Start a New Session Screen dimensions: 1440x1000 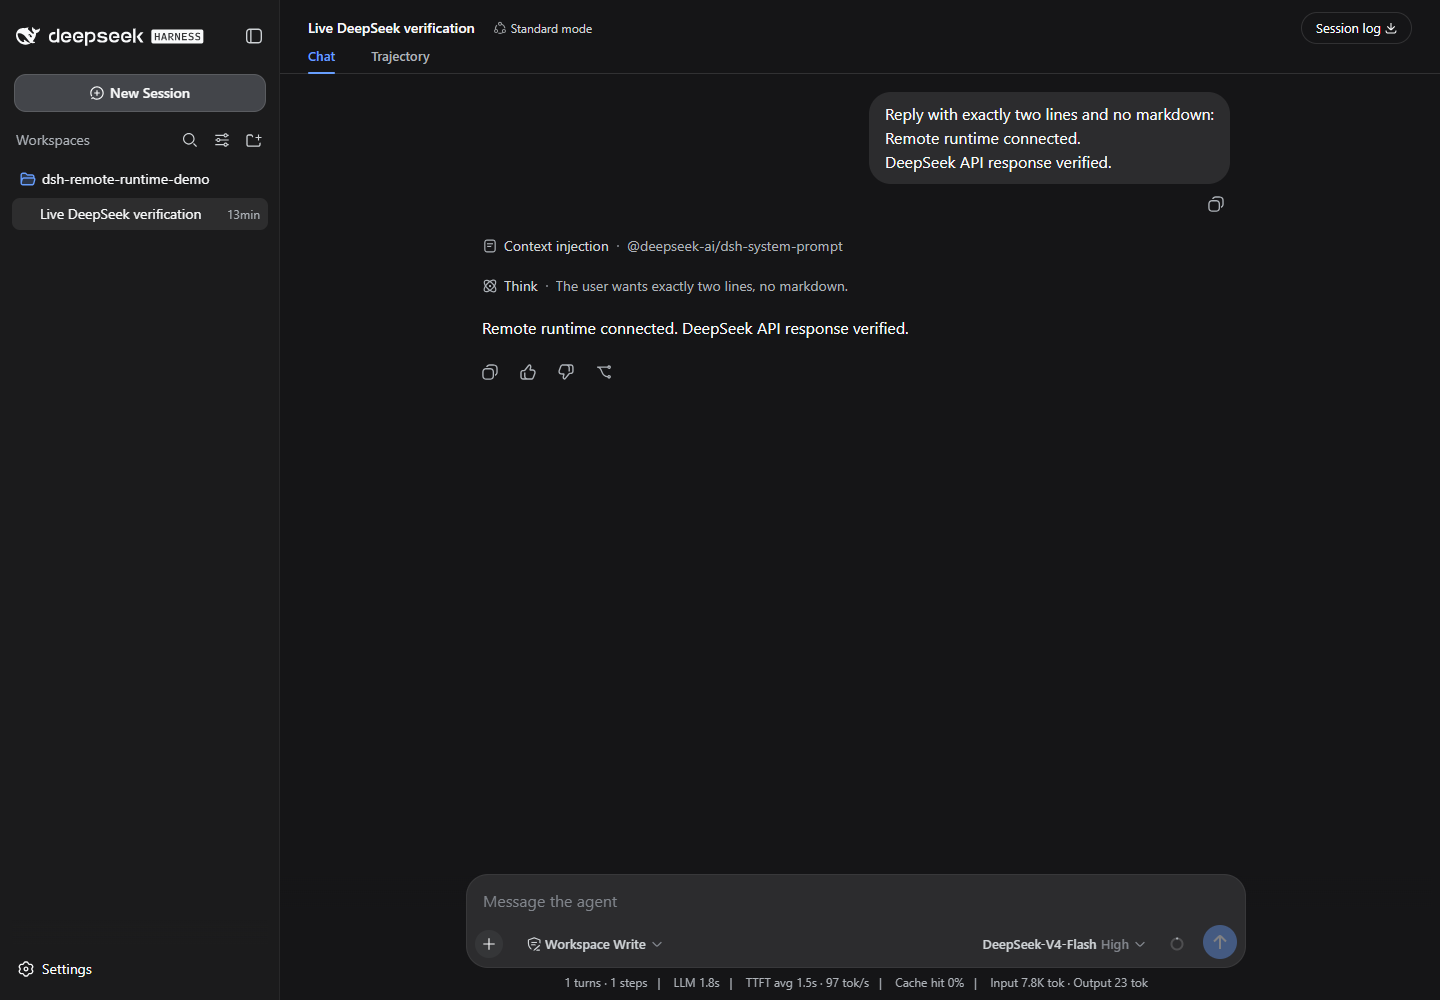pyautogui.click(x=140, y=93)
